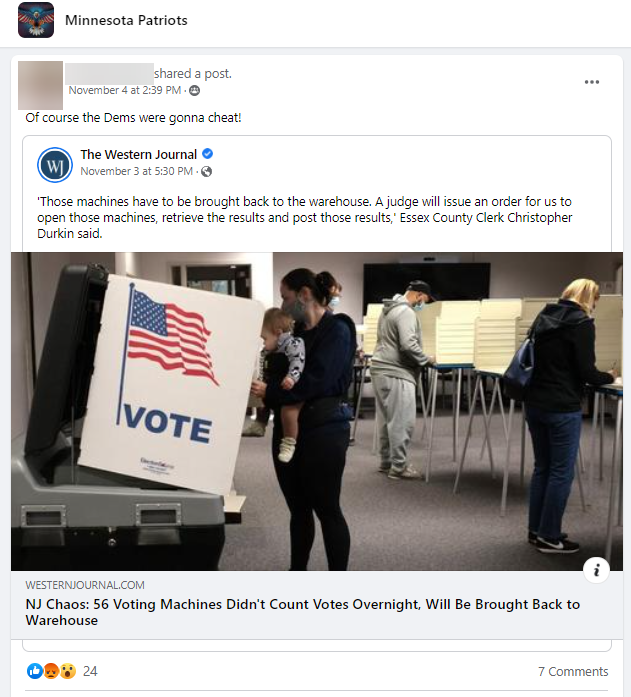
Task: Click the blue verified badge
Action: [x=208, y=154]
